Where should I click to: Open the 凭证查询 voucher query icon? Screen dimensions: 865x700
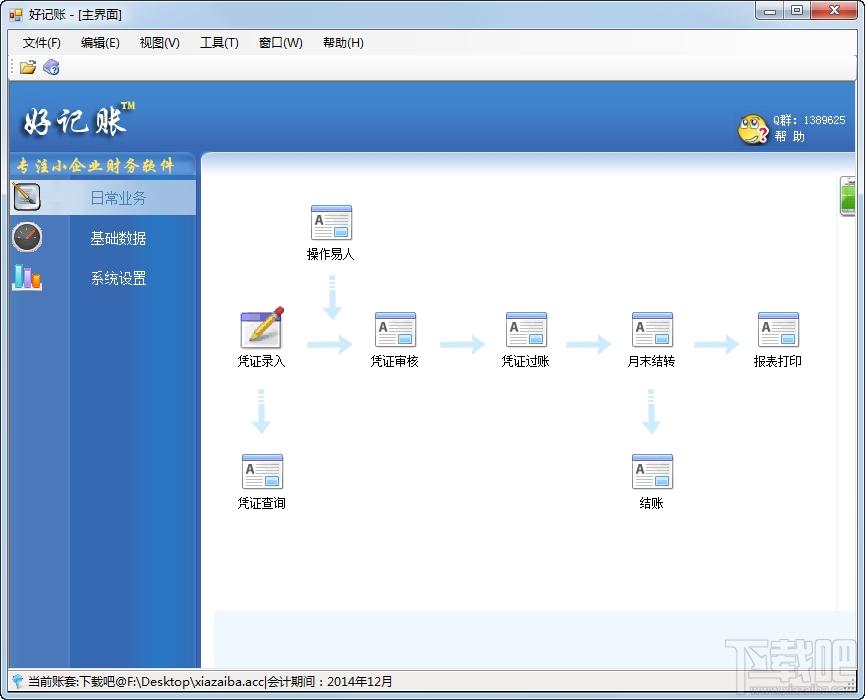click(262, 471)
